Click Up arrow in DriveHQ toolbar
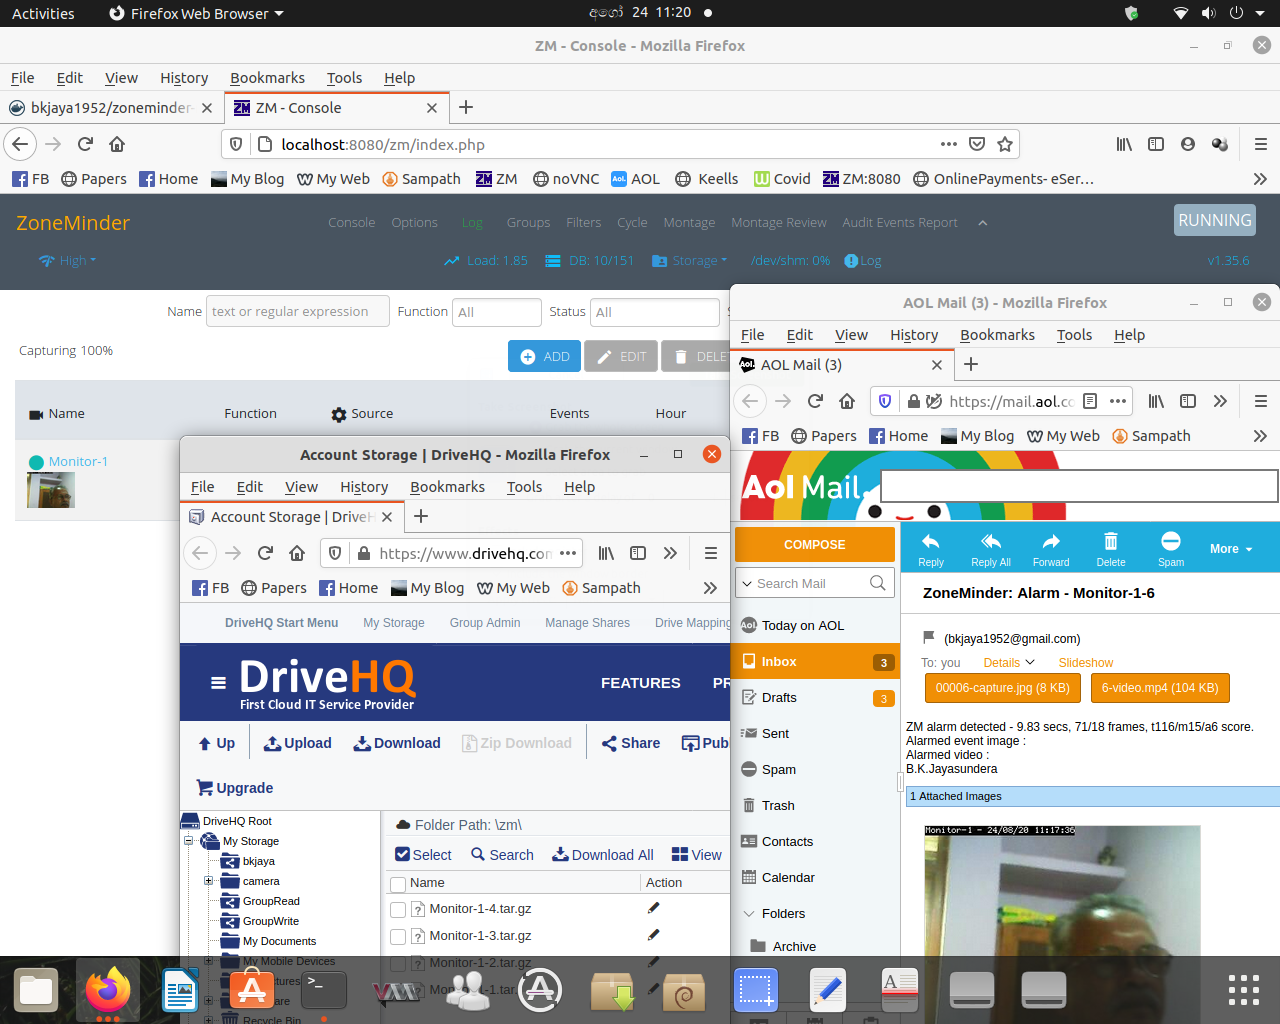Image resolution: width=1280 pixels, height=1024 pixels. tap(216, 743)
